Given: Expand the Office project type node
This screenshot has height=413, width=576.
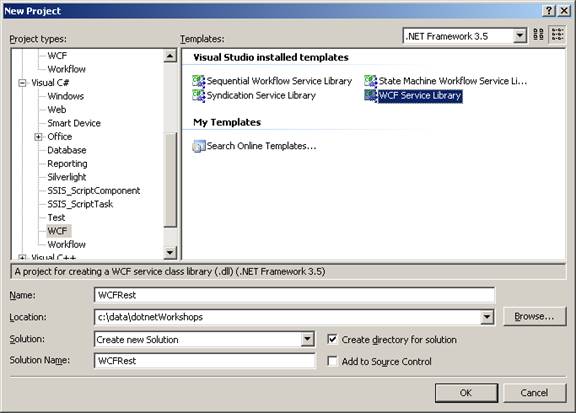Looking at the screenshot, I should tap(38, 137).
